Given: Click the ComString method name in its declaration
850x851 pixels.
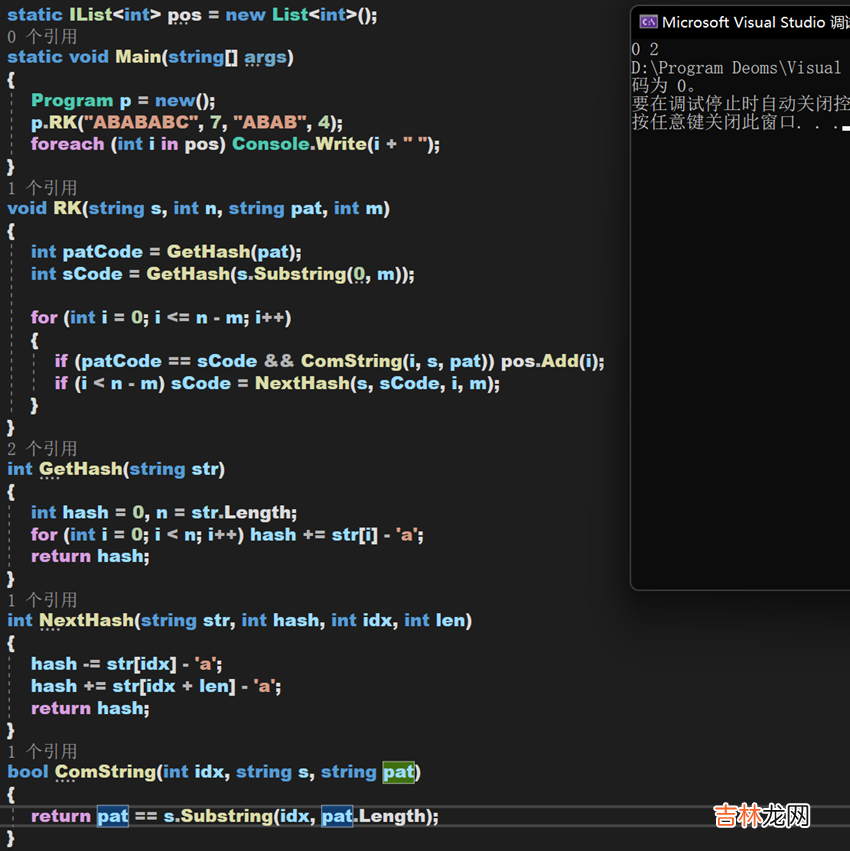Looking at the screenshot, I should (104, 771).
